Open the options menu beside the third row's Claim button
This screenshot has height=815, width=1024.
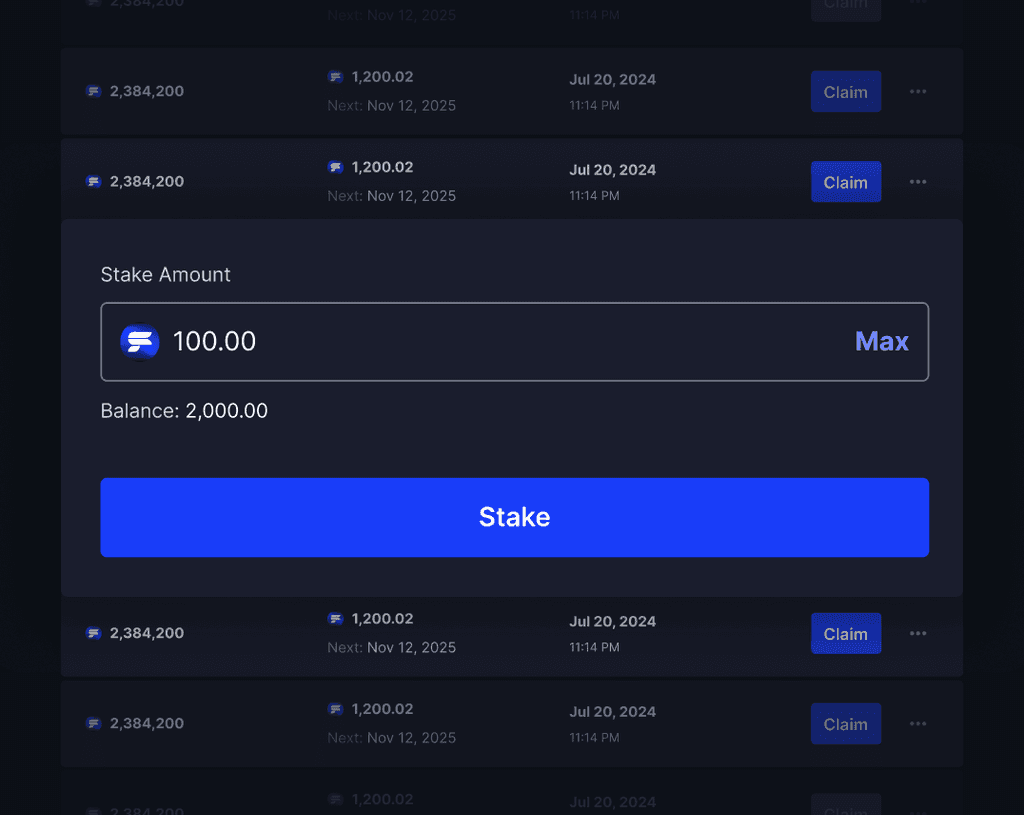point(918,181)
